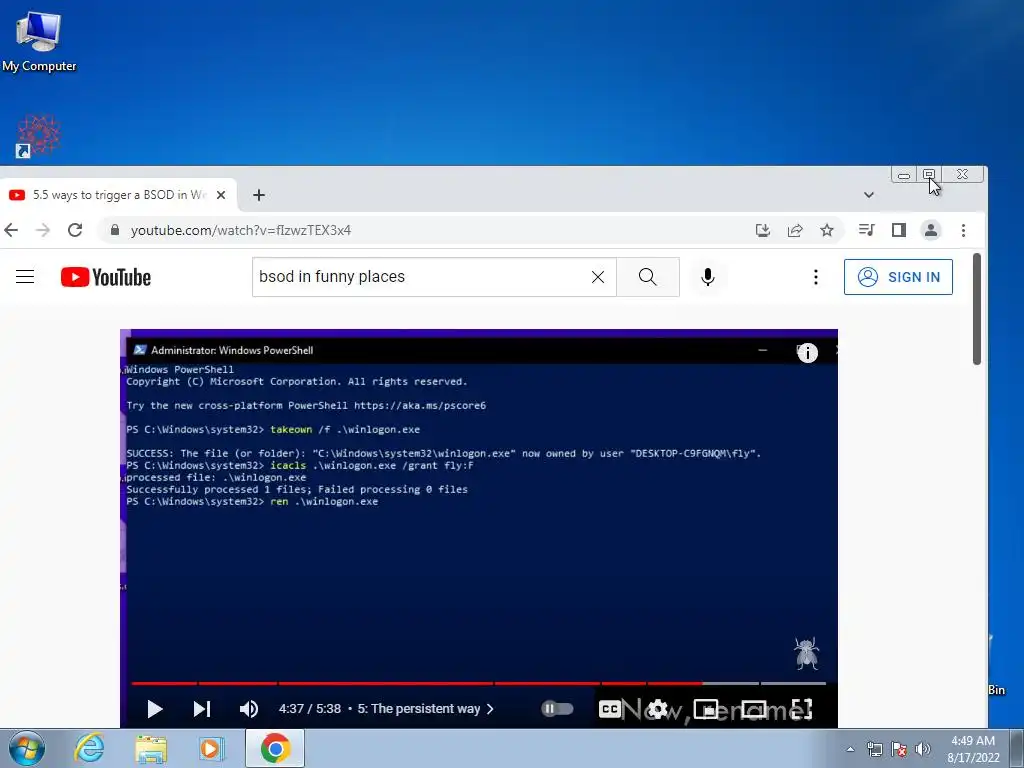
Task: Enable theater mode in player
Action: (x=754, y=709)
